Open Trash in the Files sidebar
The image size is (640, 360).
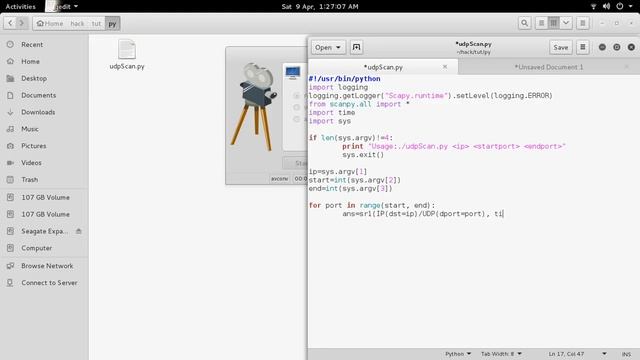pos(29,180)
